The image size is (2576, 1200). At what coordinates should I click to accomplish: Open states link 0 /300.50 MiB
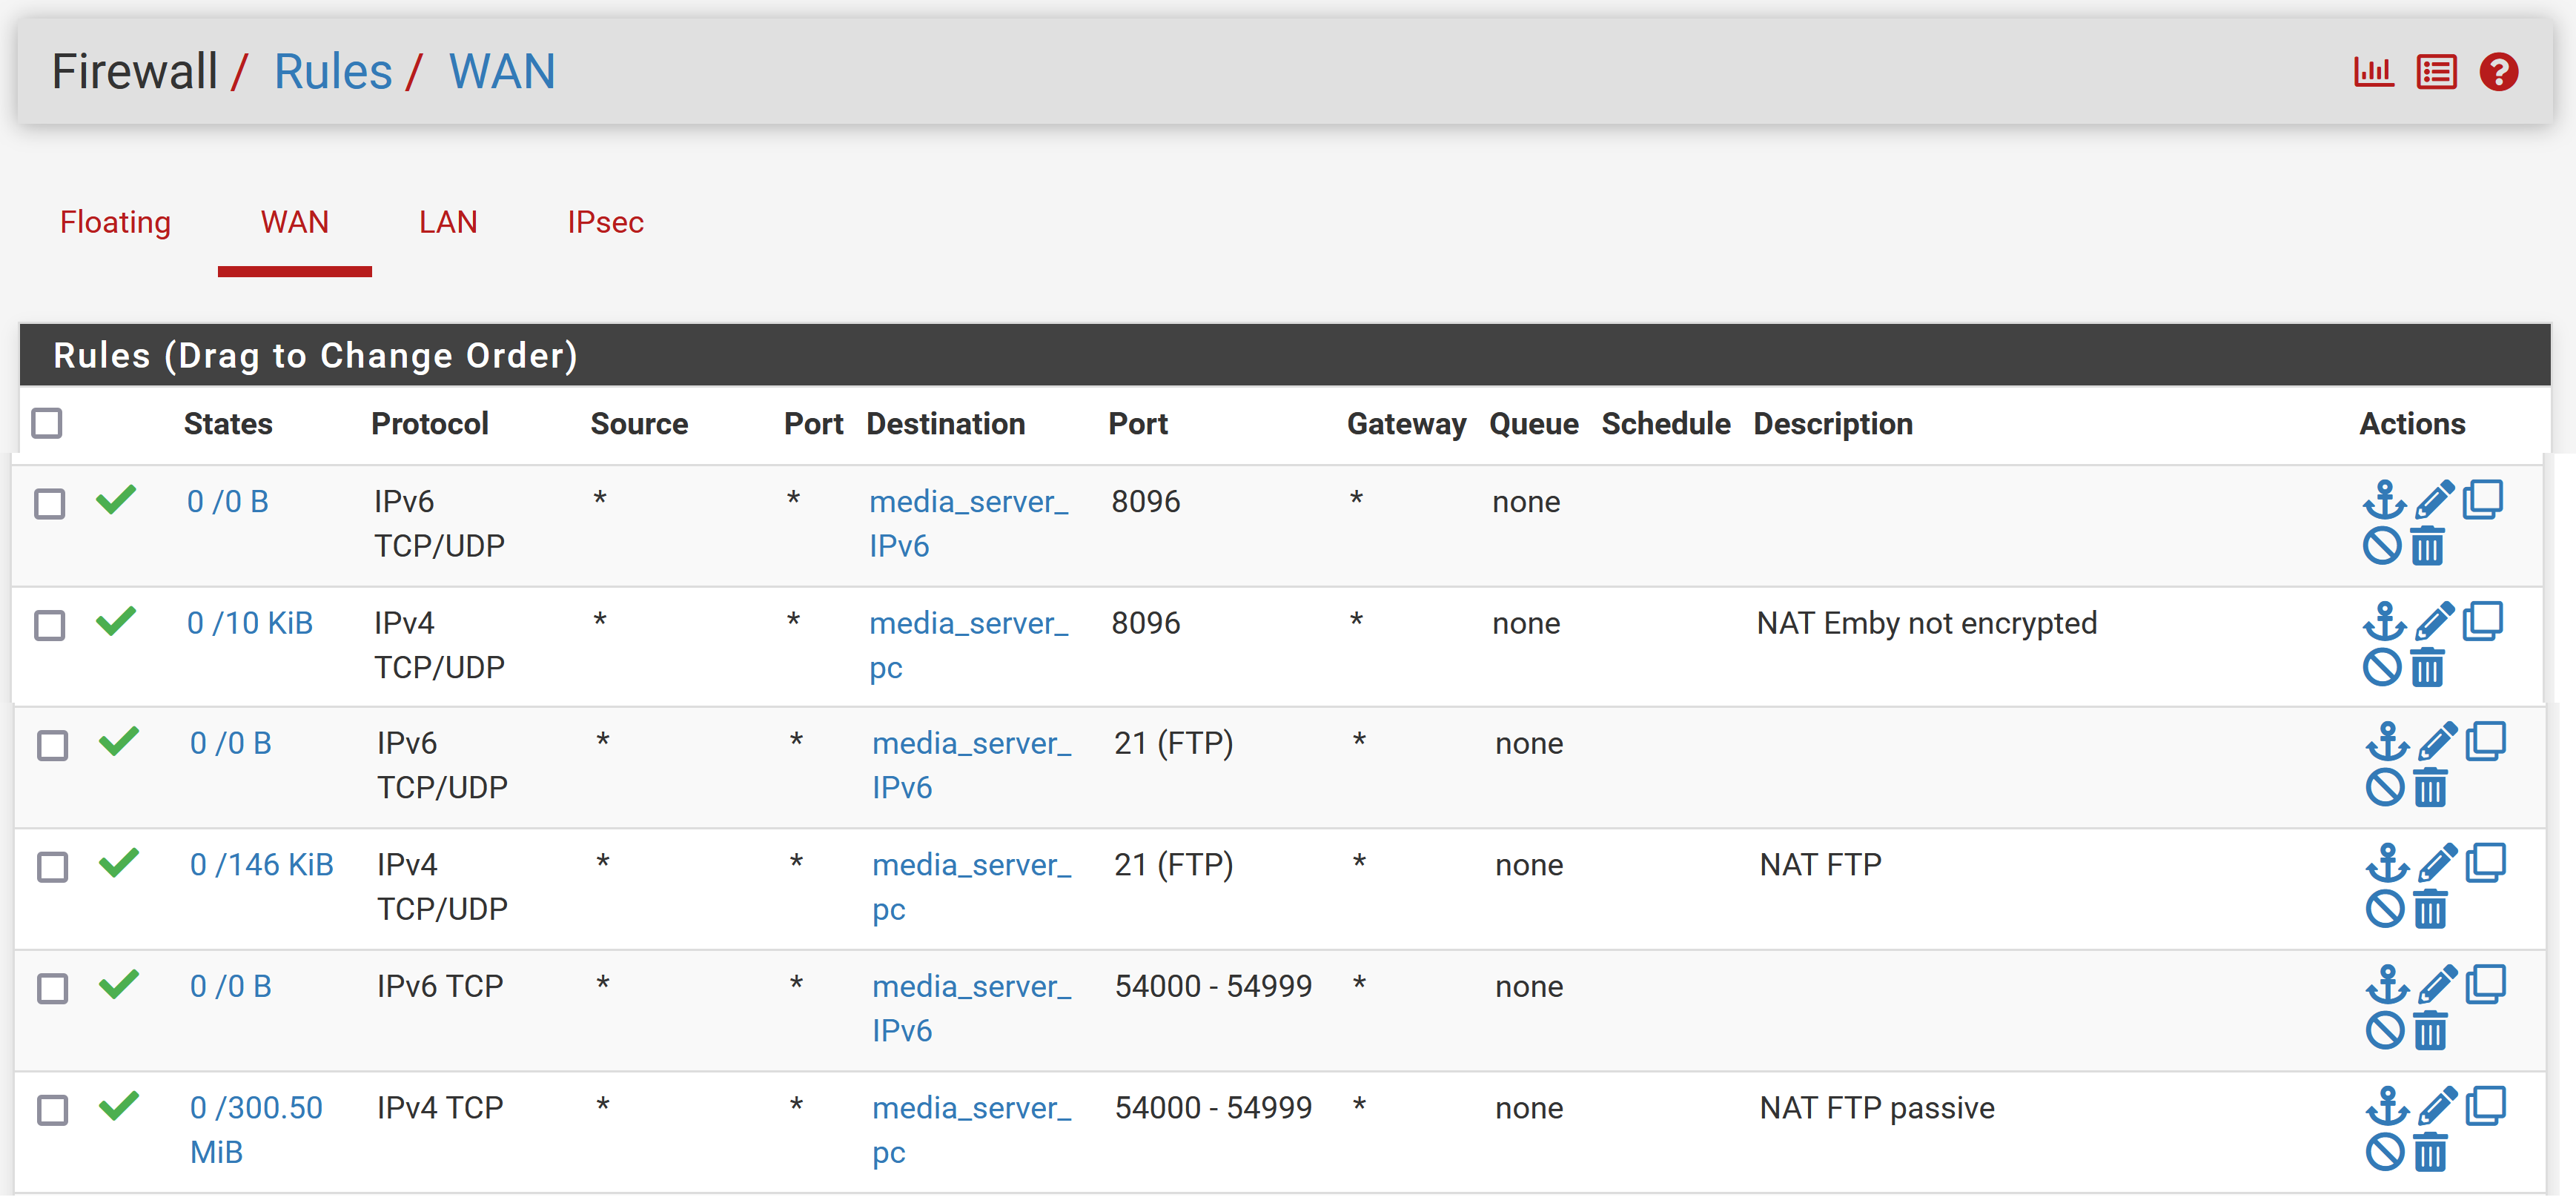tap(256, 1130)
